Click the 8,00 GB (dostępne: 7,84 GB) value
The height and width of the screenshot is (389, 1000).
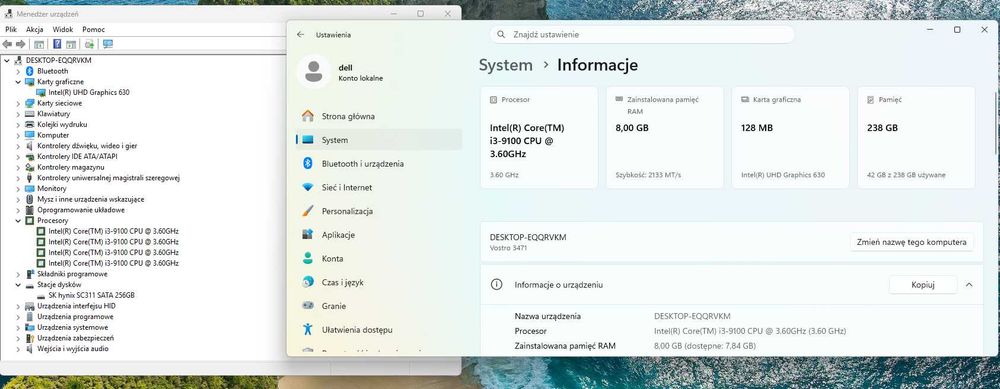[x=705, y=346]
